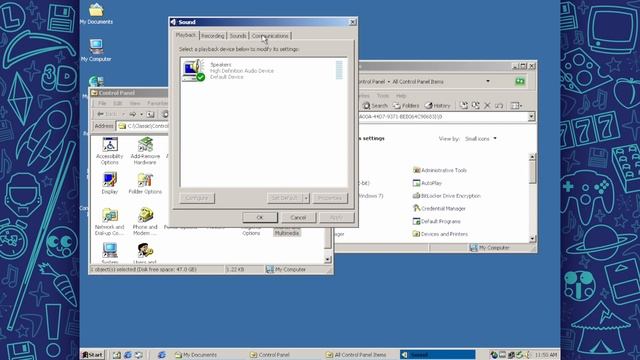640x360 pixels.
Task: Click the Apply button
Action: 336,218
